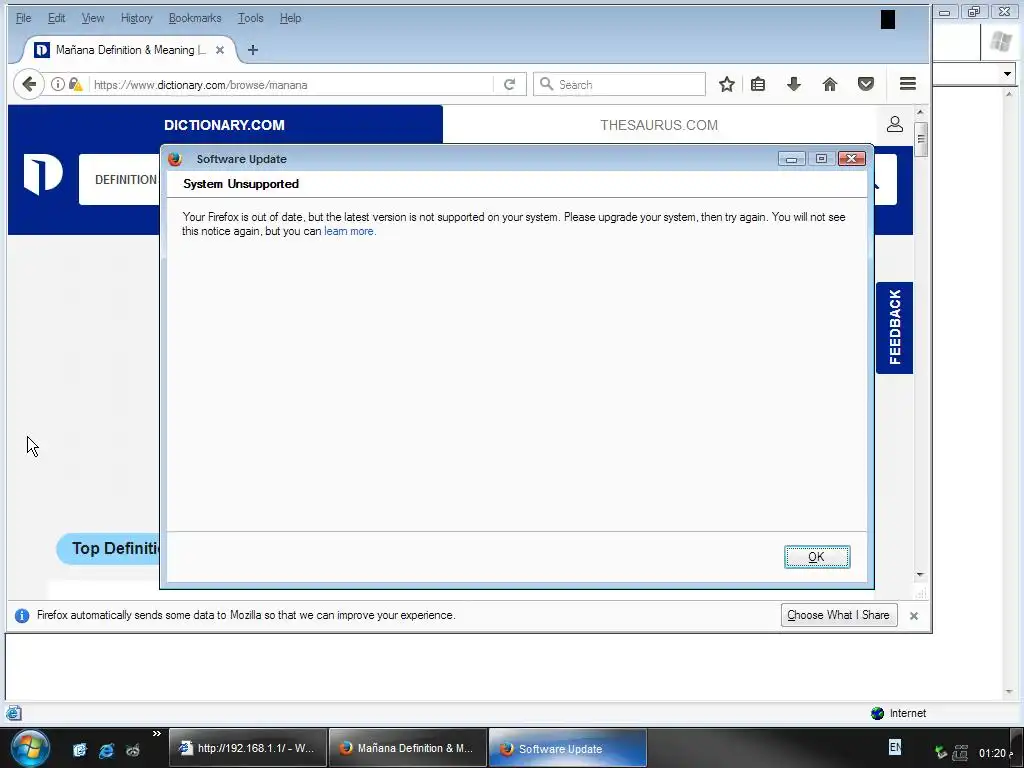1024x768 pixels.
Task: Bookmark this page with the star icon
Action: 727,84
